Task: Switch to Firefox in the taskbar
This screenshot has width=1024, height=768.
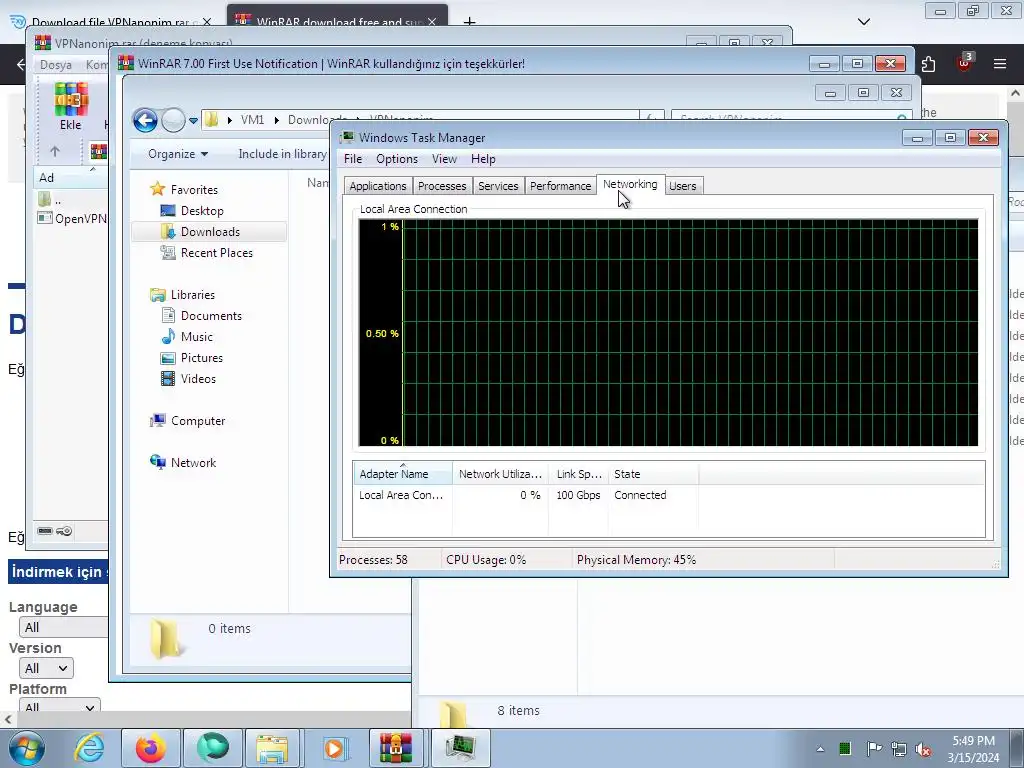Action: [x=150, y=748]
